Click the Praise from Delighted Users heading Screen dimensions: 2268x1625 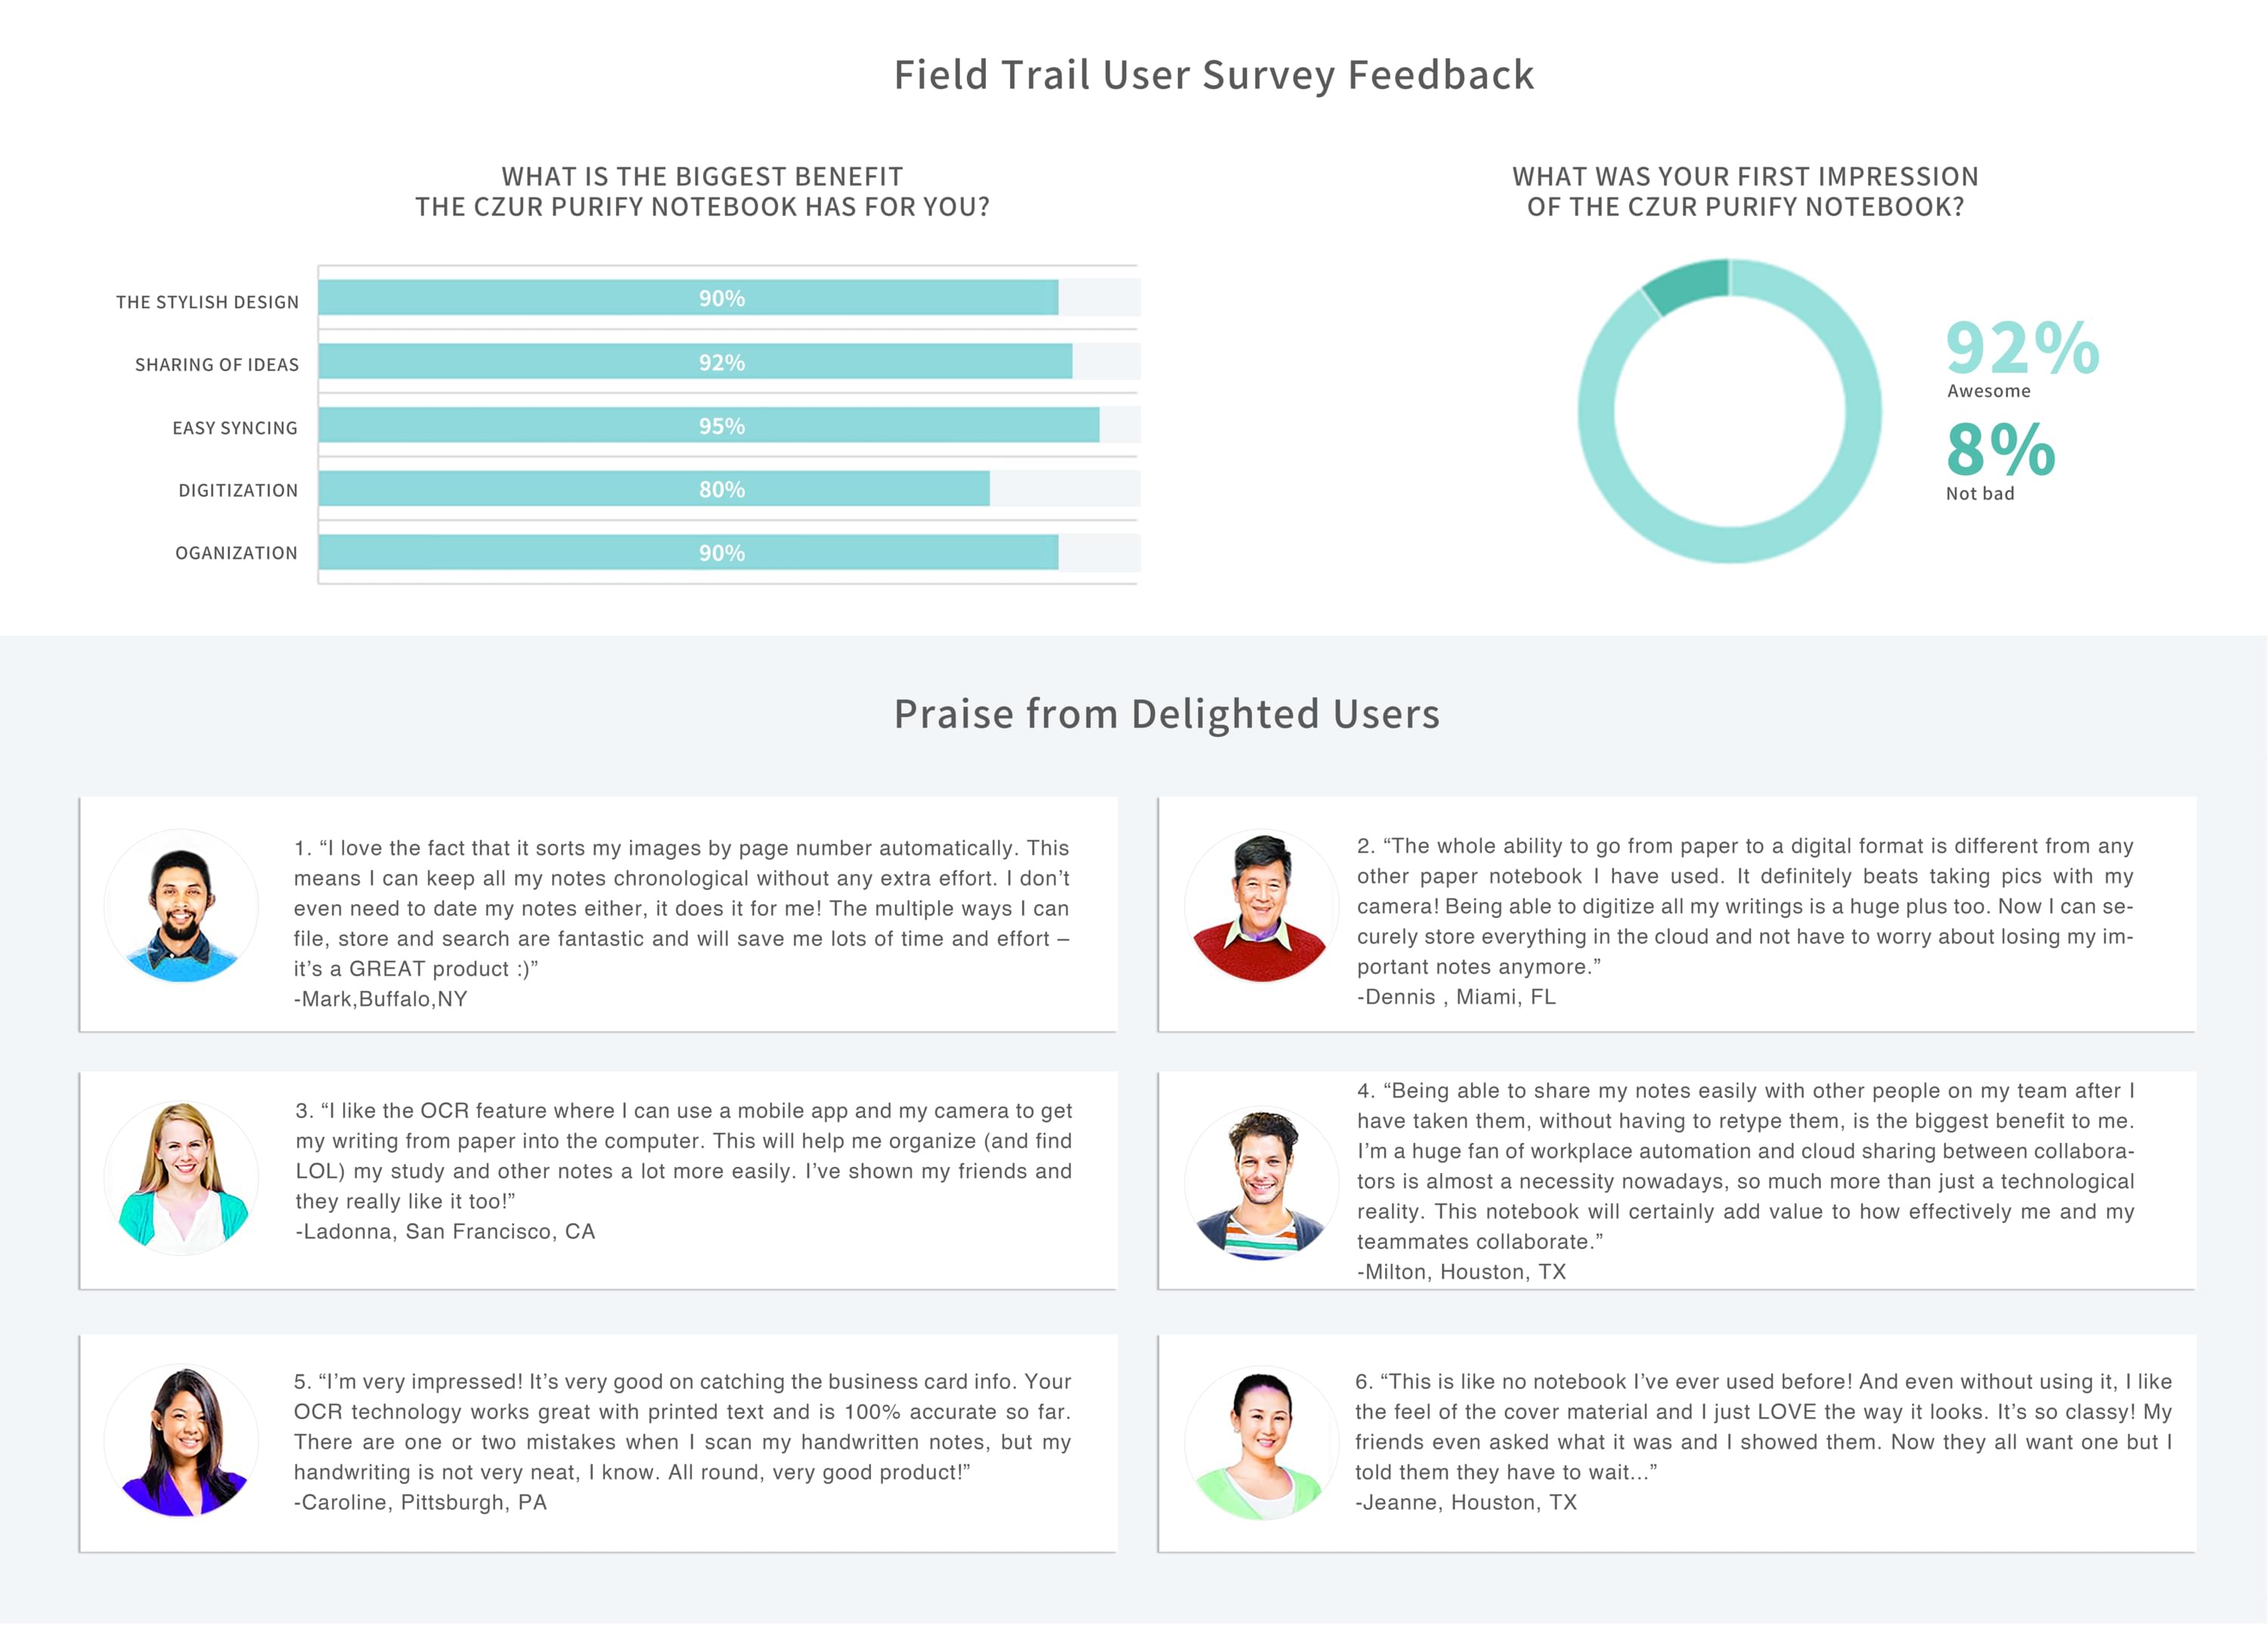click(1166, 714)
